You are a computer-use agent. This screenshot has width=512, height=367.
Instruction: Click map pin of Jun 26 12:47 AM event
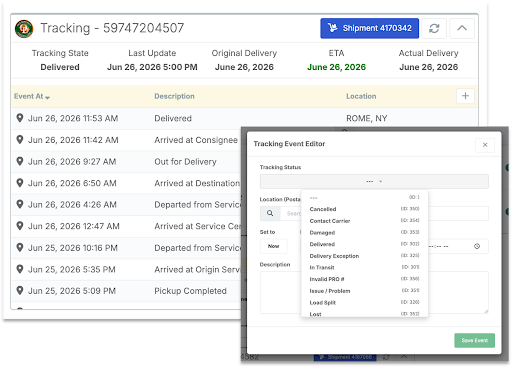[x=20, y=226]
